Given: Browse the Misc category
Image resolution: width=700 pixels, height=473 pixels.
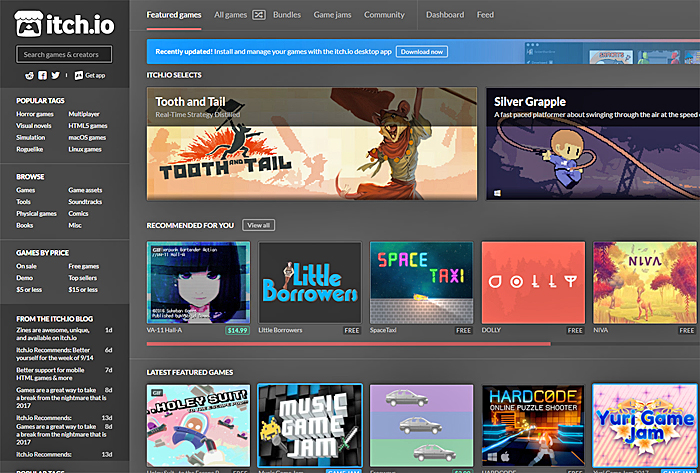Looking at the screenshot, I should [75, 225].
